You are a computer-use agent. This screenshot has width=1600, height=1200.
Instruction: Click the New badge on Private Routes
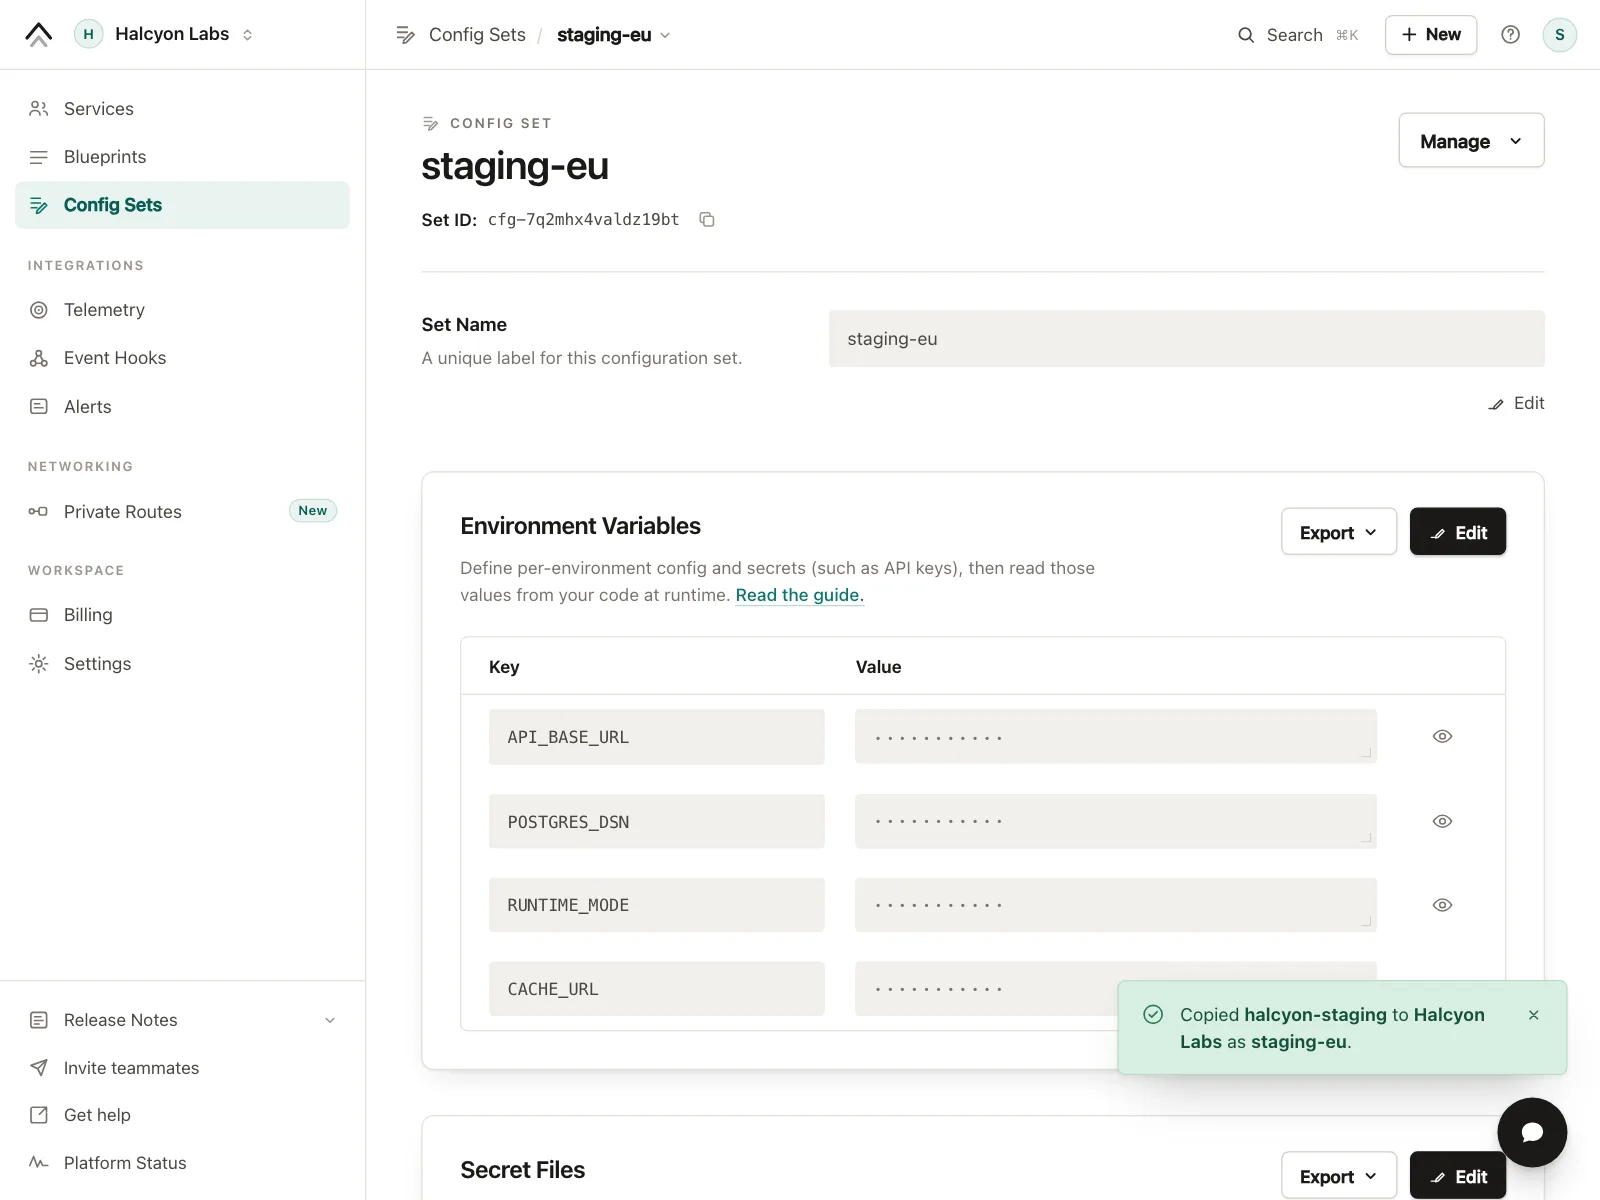point(313,511)
